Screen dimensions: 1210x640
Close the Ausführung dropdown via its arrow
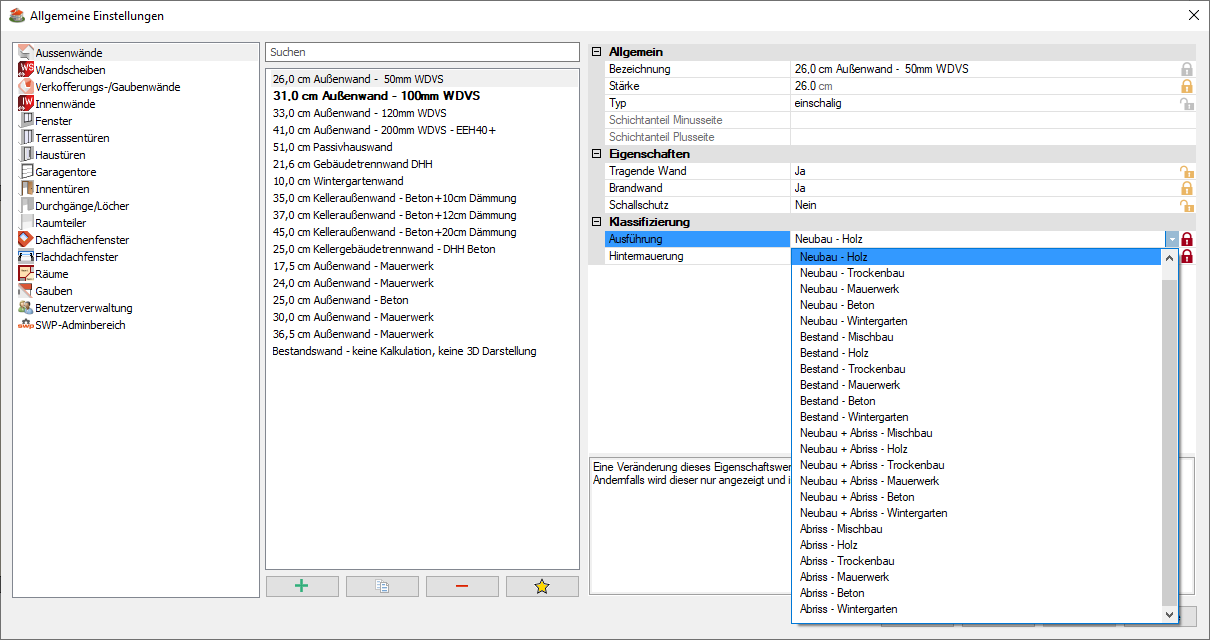(1171, 240)
